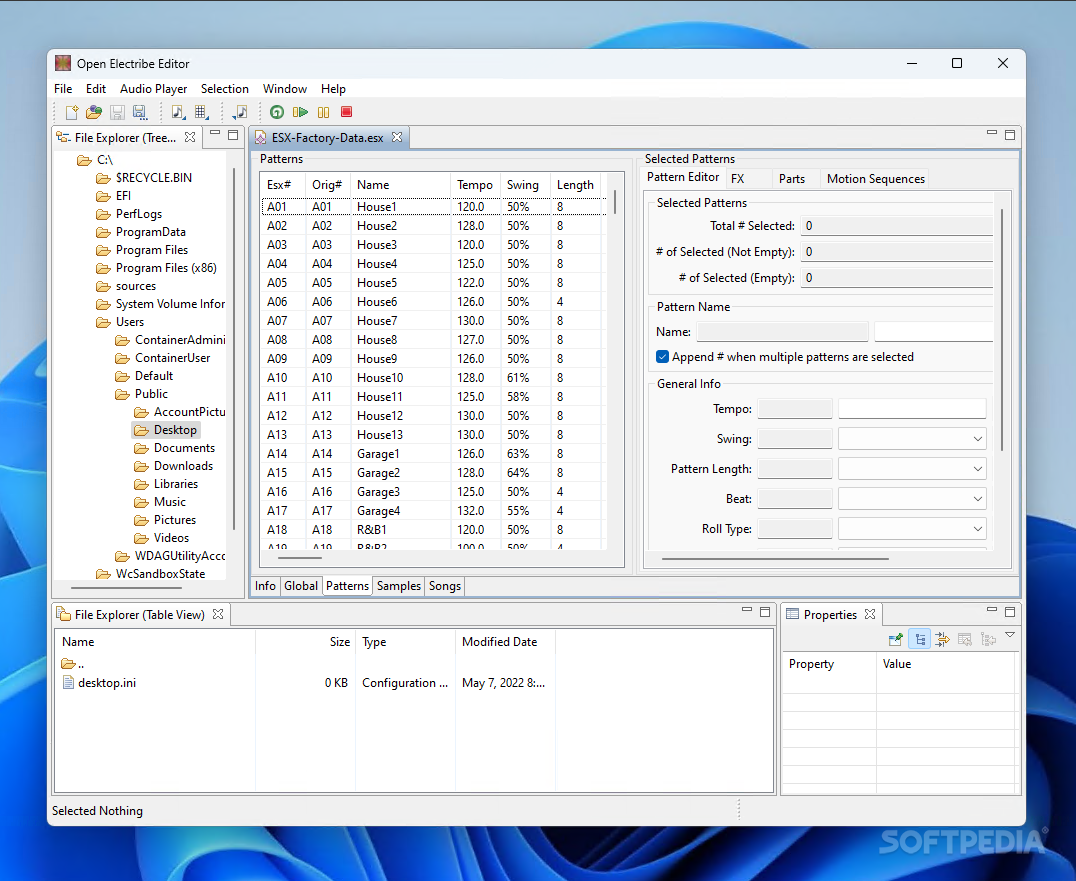Switch to the Songs bottom tab
The image size is (1076, 881).
(x=445, y=586)
